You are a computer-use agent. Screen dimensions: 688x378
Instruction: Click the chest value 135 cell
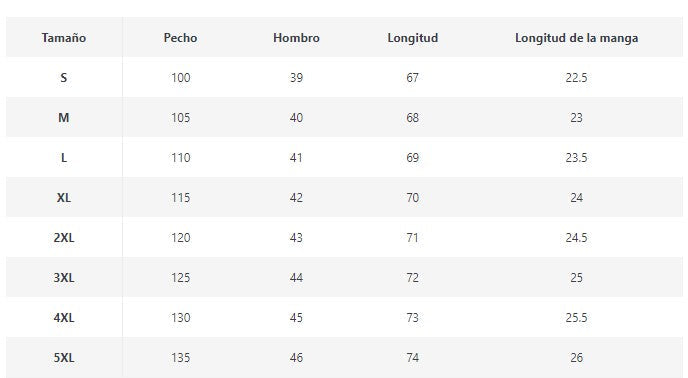pos(180,357)
